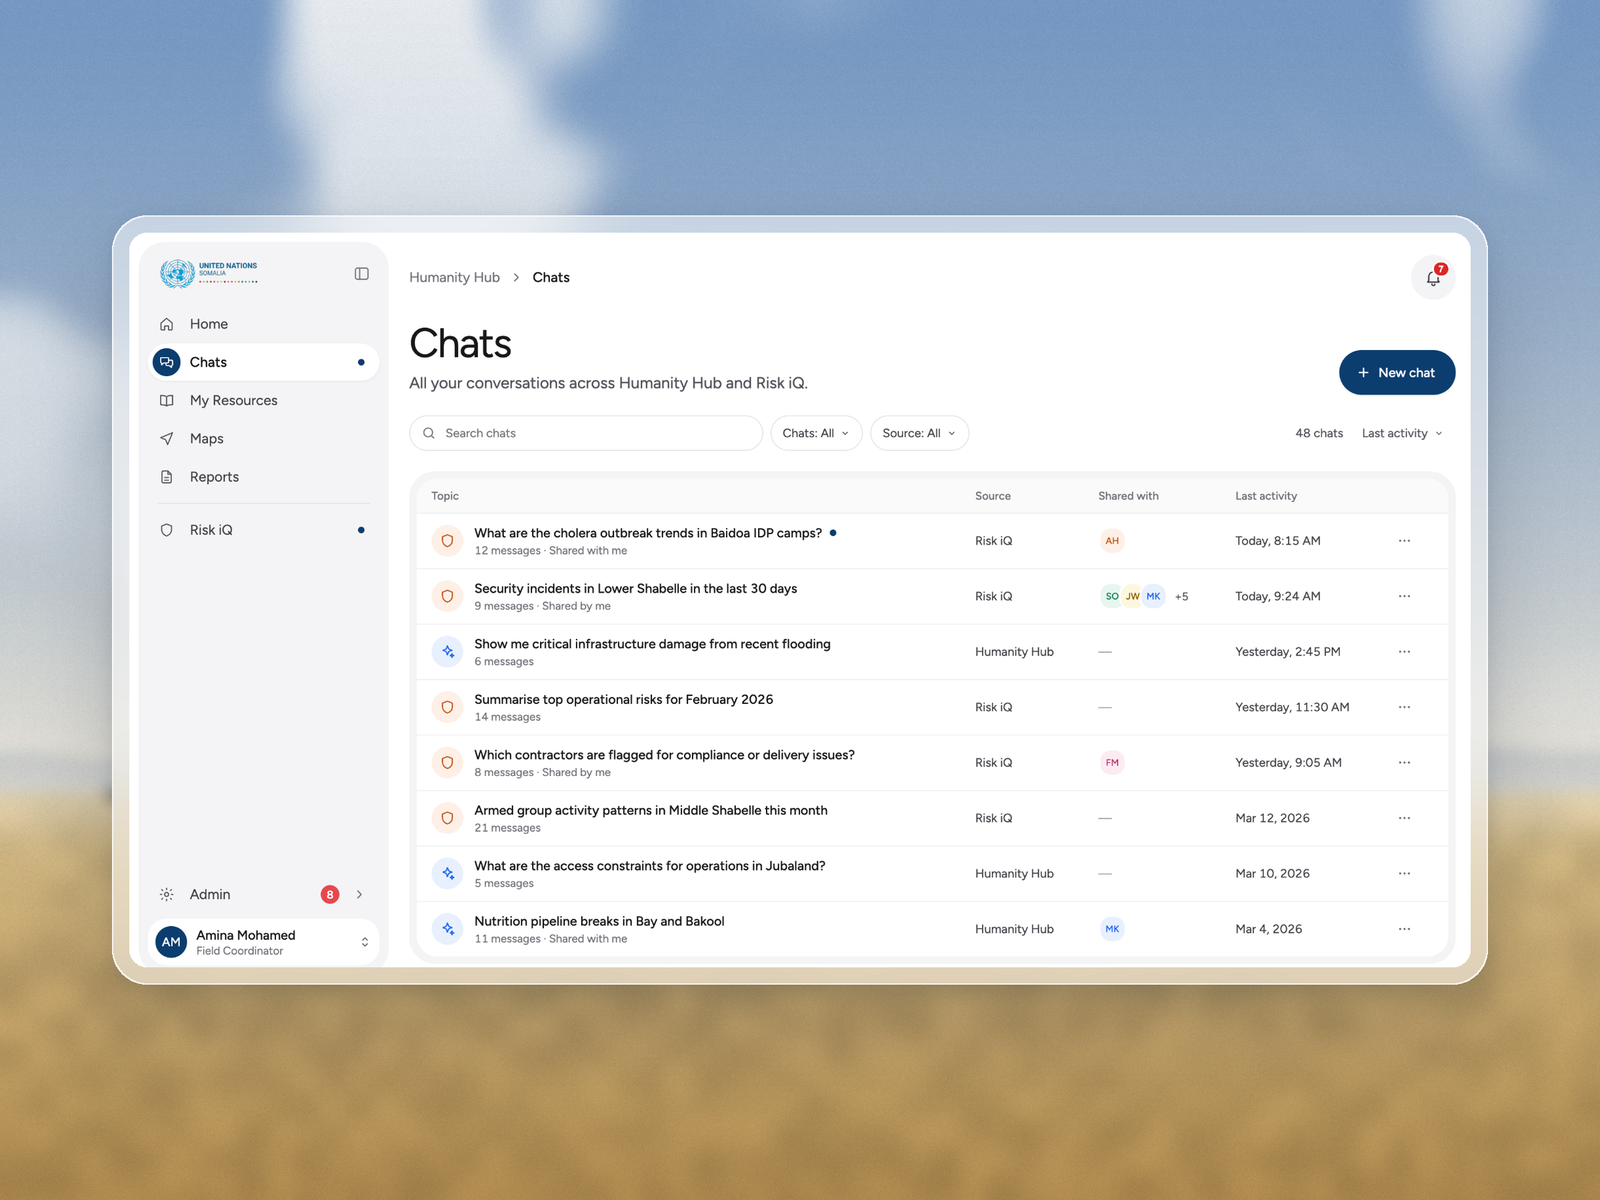Image resolution: width=1600 pixels, height=1200 pixels.
Task: Open My Resources in the sidebar
Action: pos(264,400)
